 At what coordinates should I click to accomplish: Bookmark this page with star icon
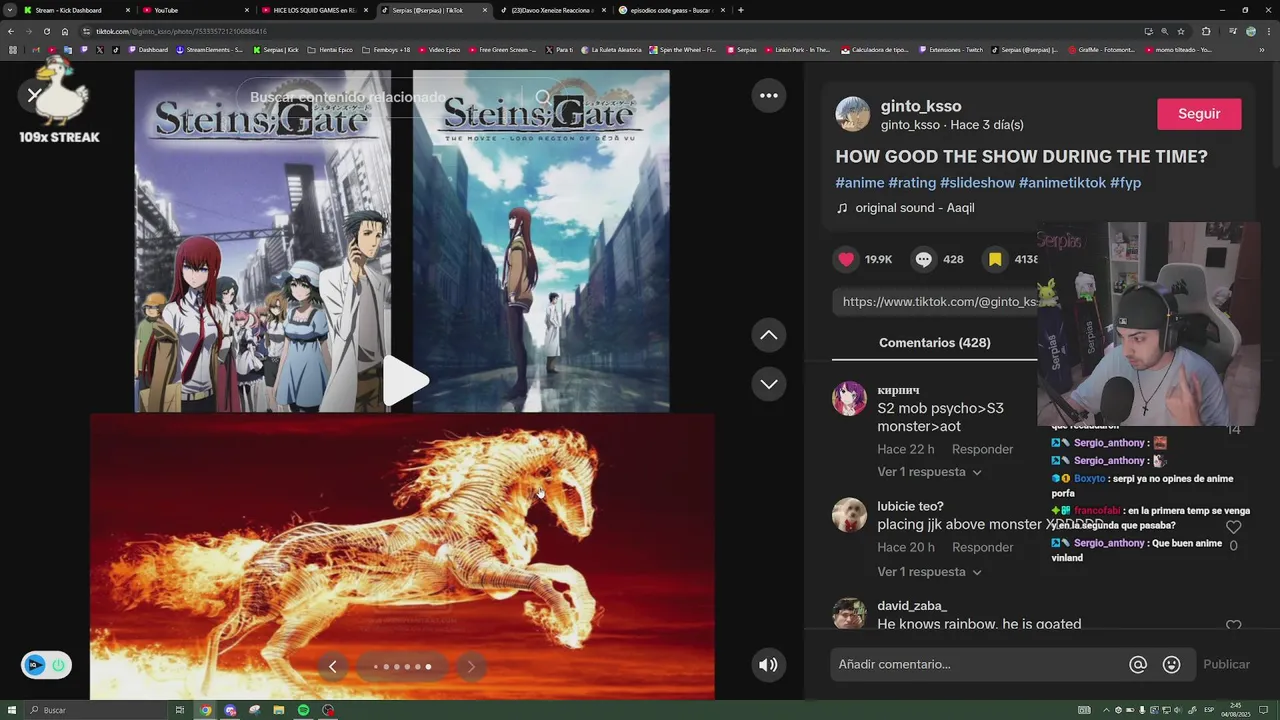[x=1181, y=31]
